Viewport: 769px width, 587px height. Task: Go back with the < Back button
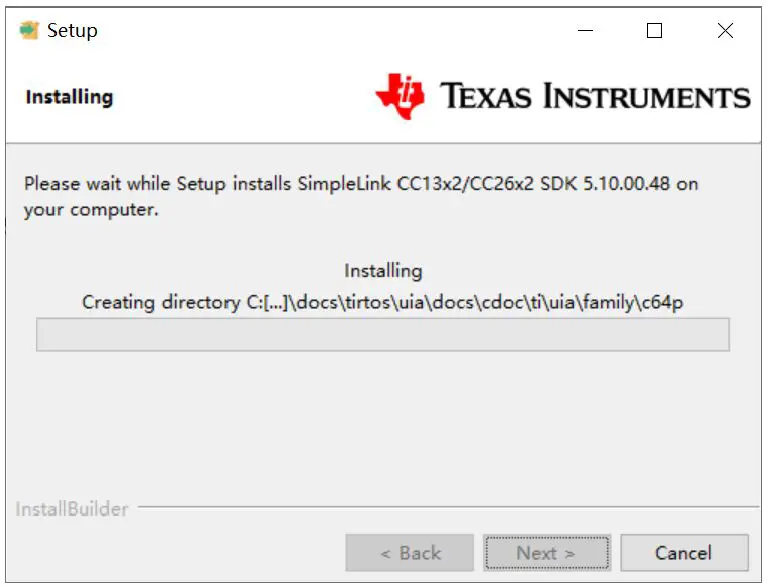click(x=410, y=553)
